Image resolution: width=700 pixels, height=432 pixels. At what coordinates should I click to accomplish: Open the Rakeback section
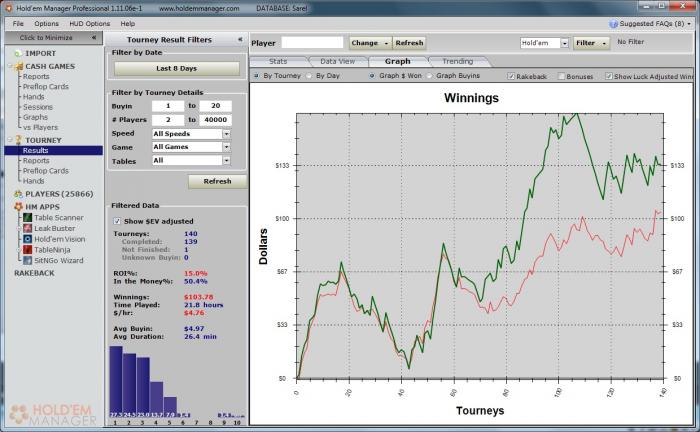34,273
